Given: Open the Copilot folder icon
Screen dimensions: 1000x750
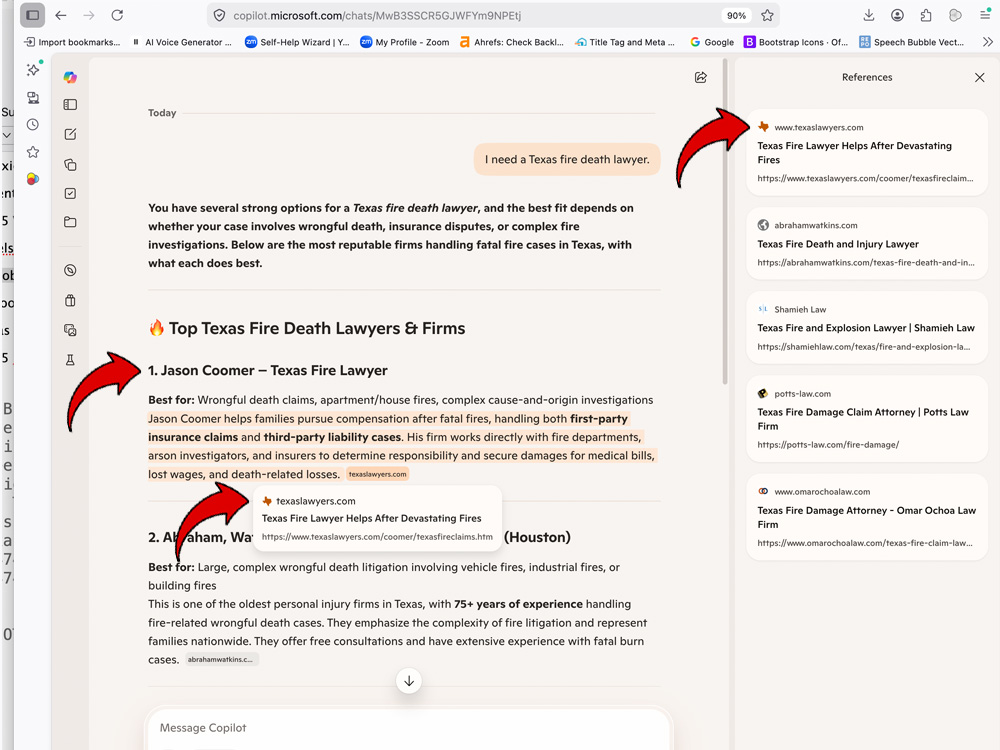Looking at the screenshot, I should point(70,222).
